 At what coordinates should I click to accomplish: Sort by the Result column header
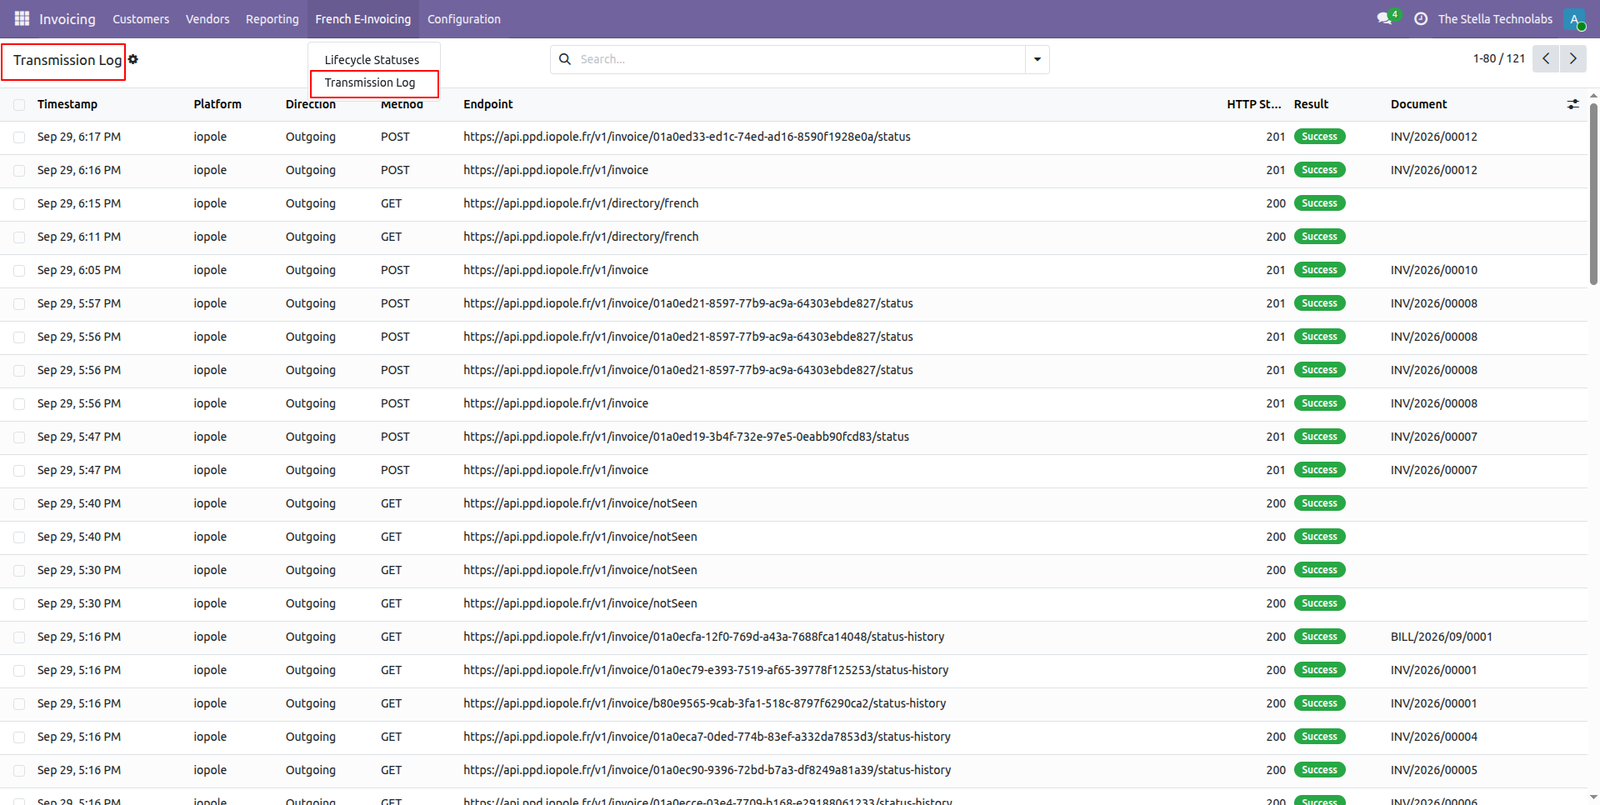tap(1311, 104)
